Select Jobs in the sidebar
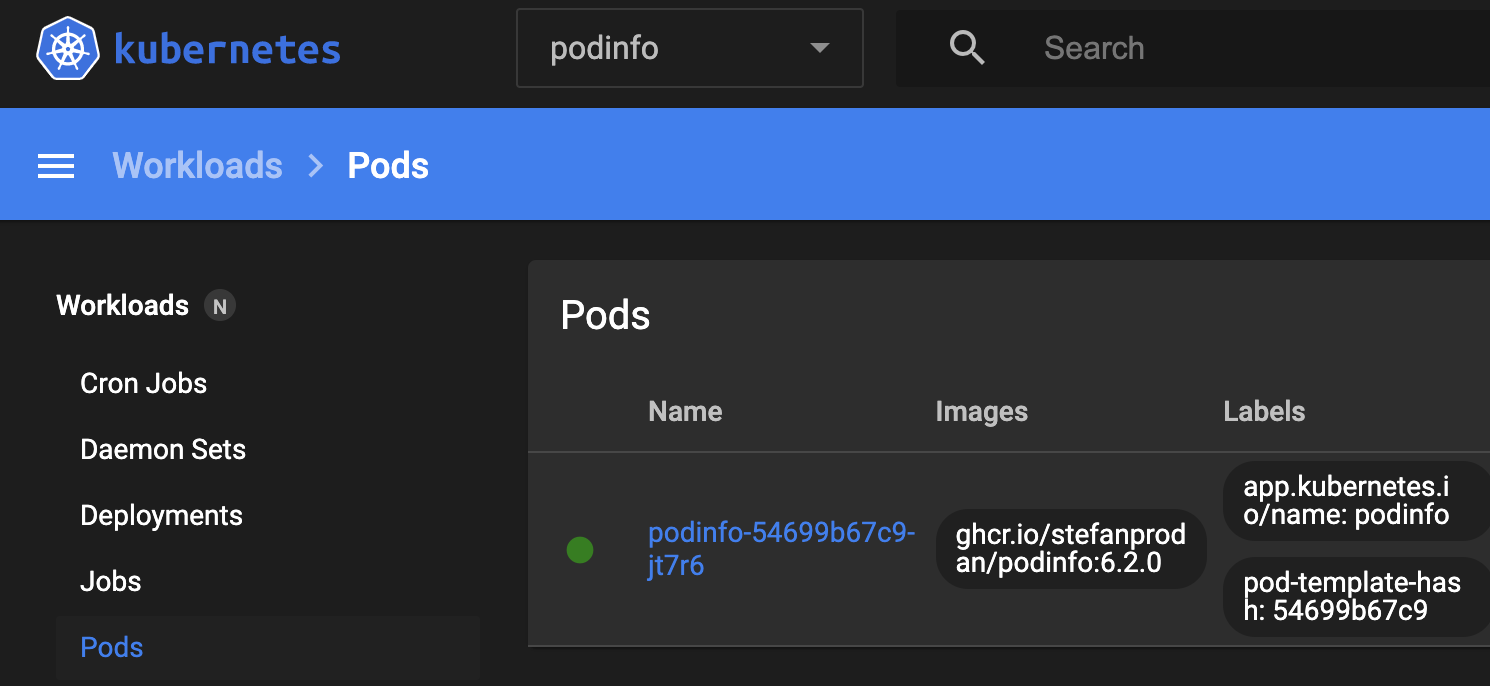The image size is (1490, 686). [x=110, y=581]
